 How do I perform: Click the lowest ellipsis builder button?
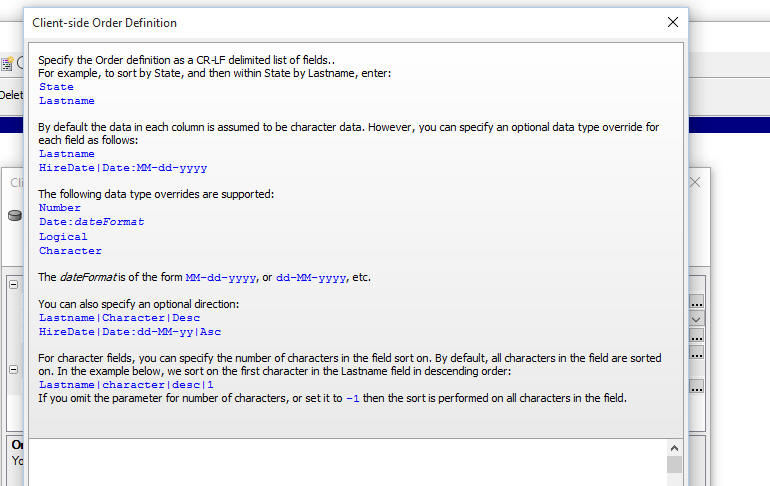pyautogui.click(x=696, y=387)
